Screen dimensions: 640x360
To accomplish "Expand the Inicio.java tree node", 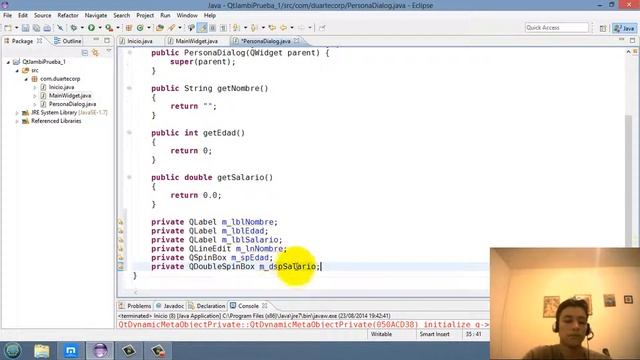I will pos(35,87).
